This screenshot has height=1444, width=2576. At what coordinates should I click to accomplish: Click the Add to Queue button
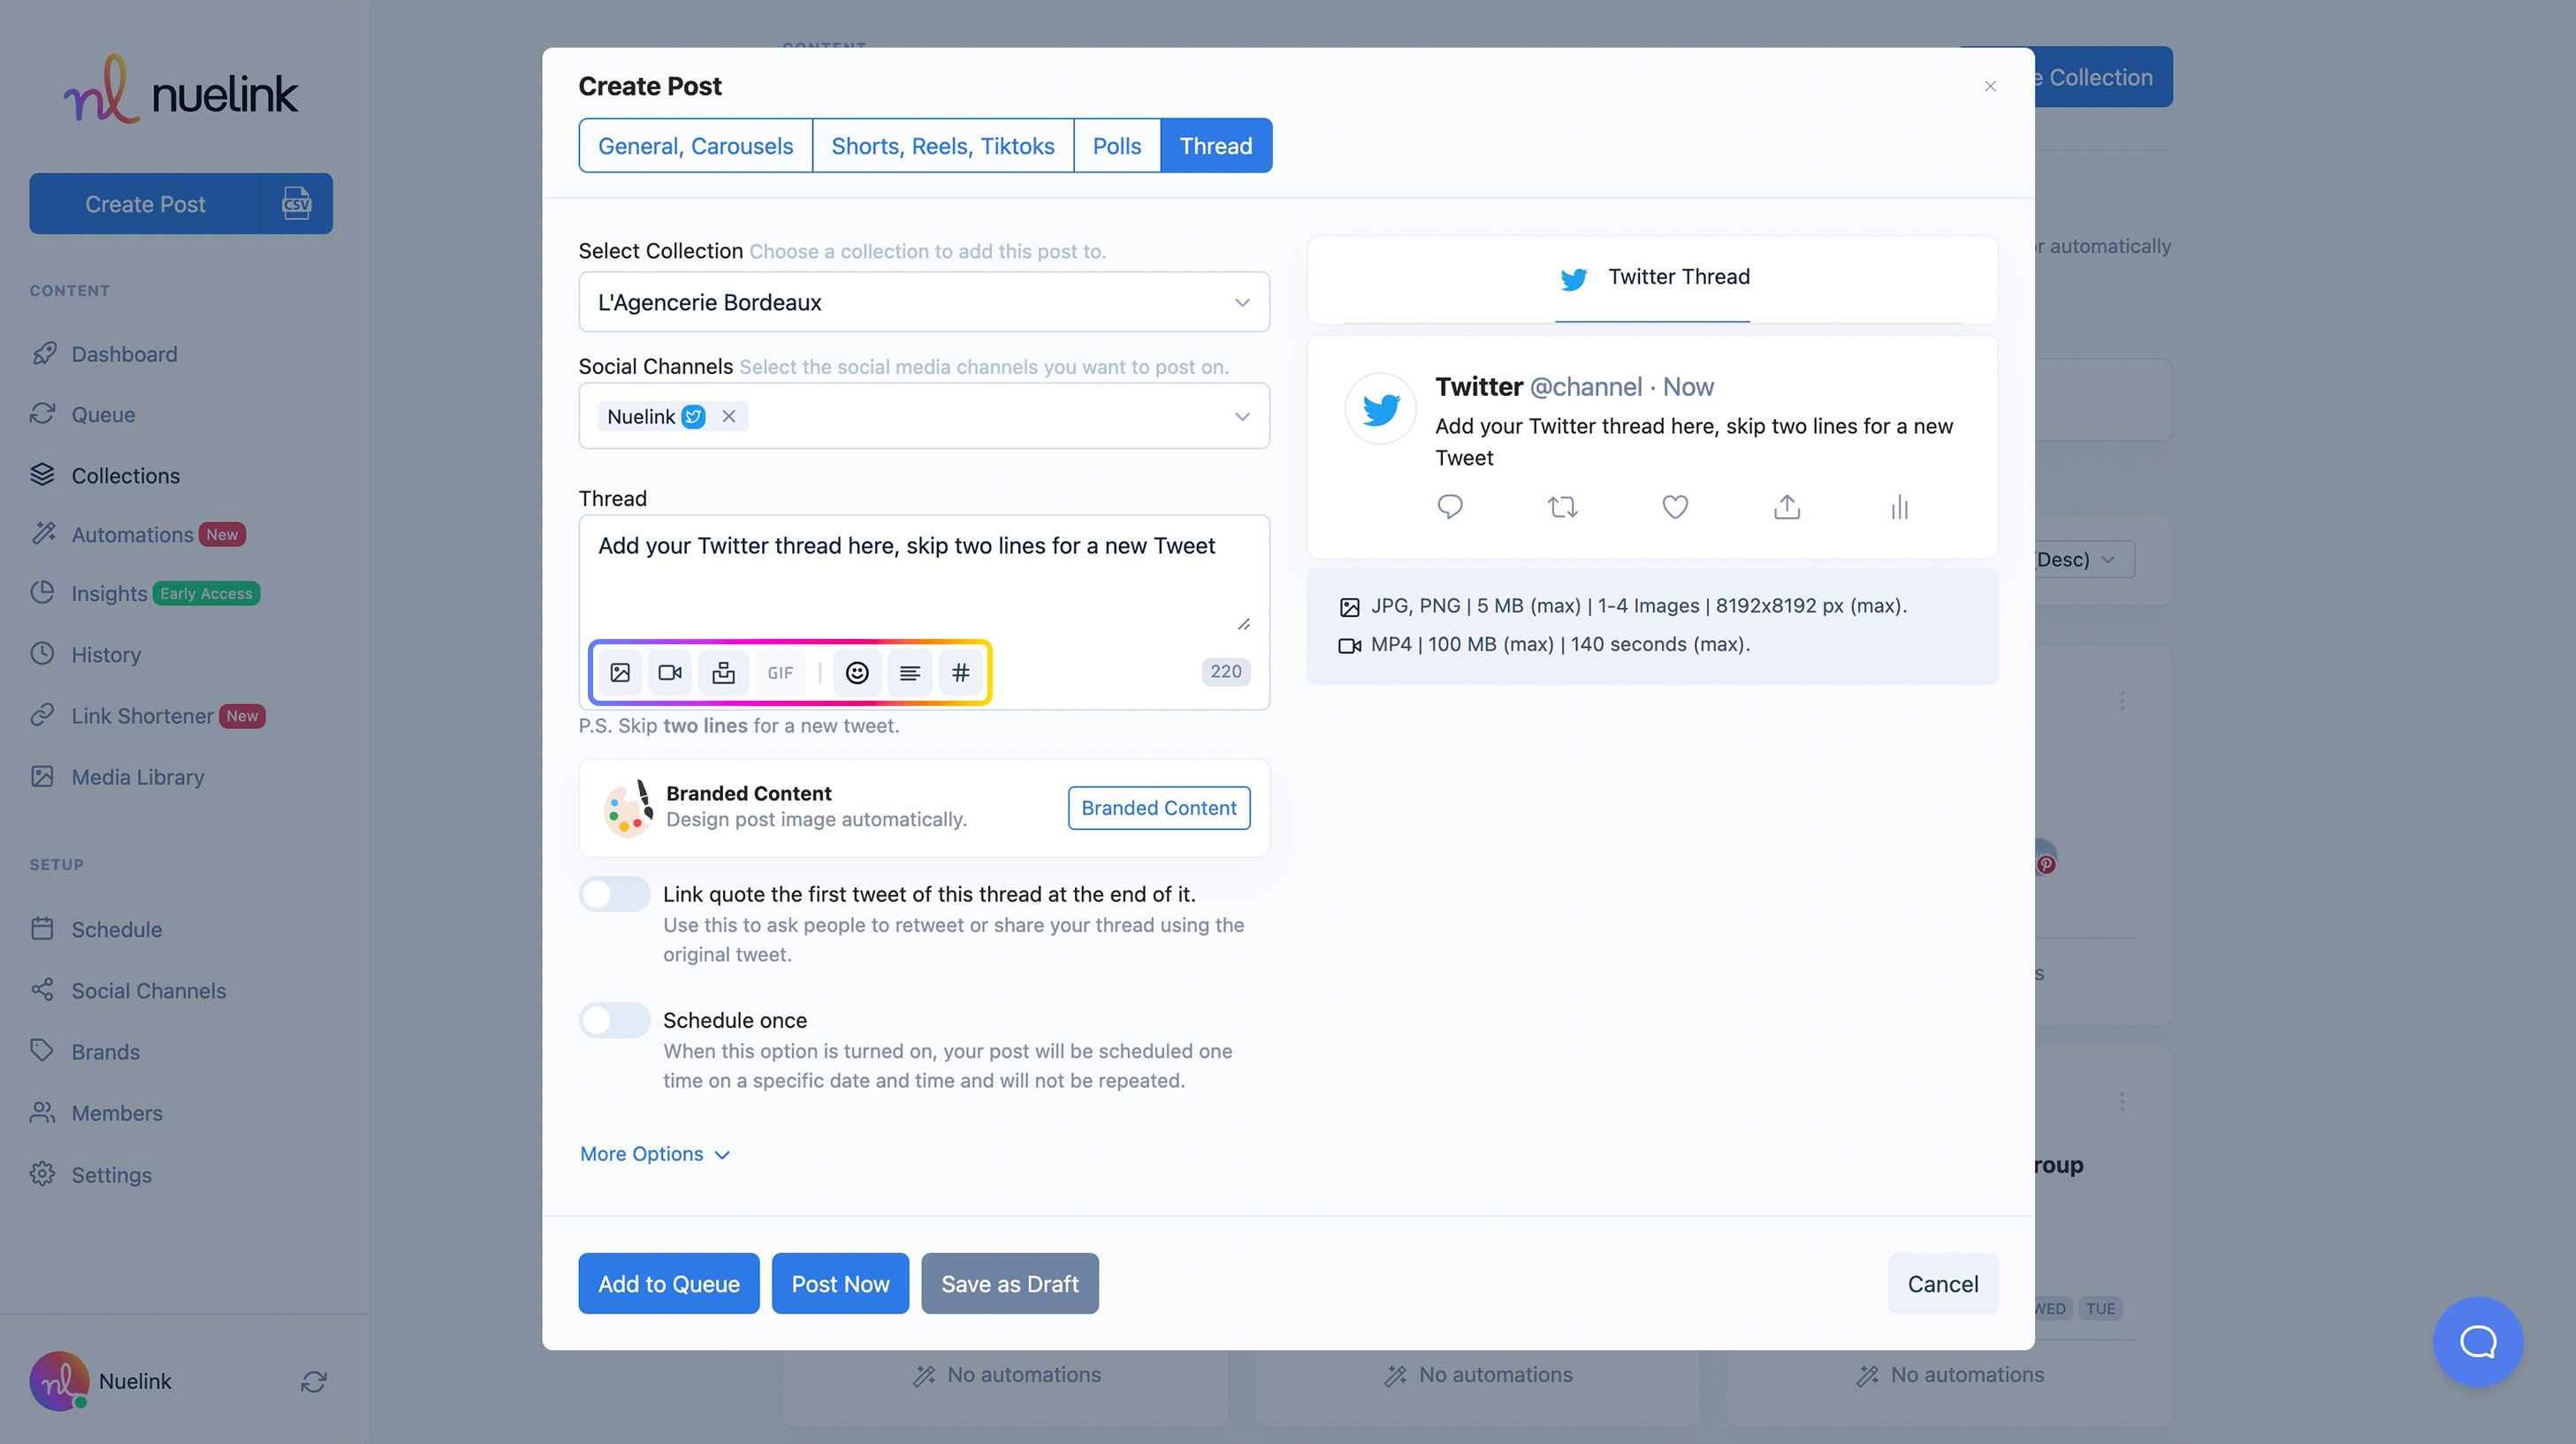668,1284
